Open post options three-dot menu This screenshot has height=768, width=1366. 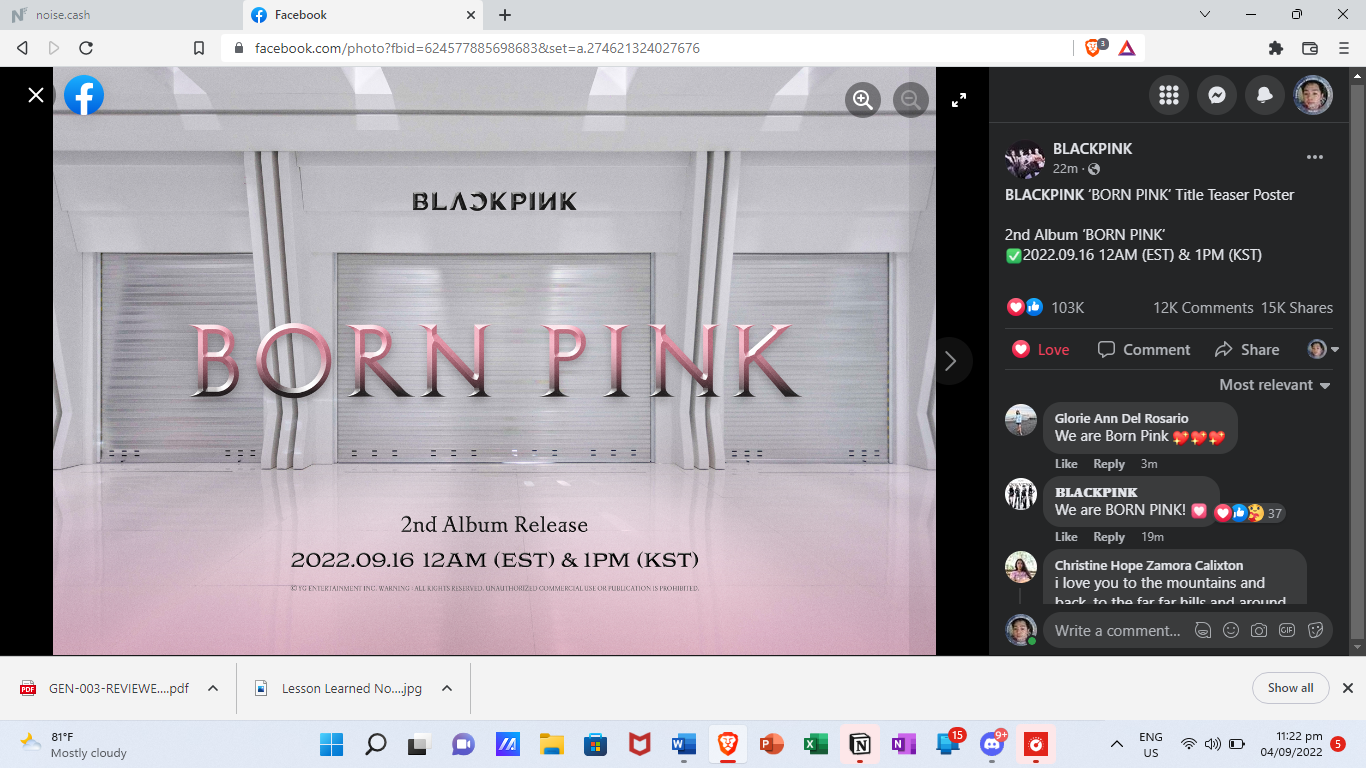pyautogui.click(x=1315, y=157)
